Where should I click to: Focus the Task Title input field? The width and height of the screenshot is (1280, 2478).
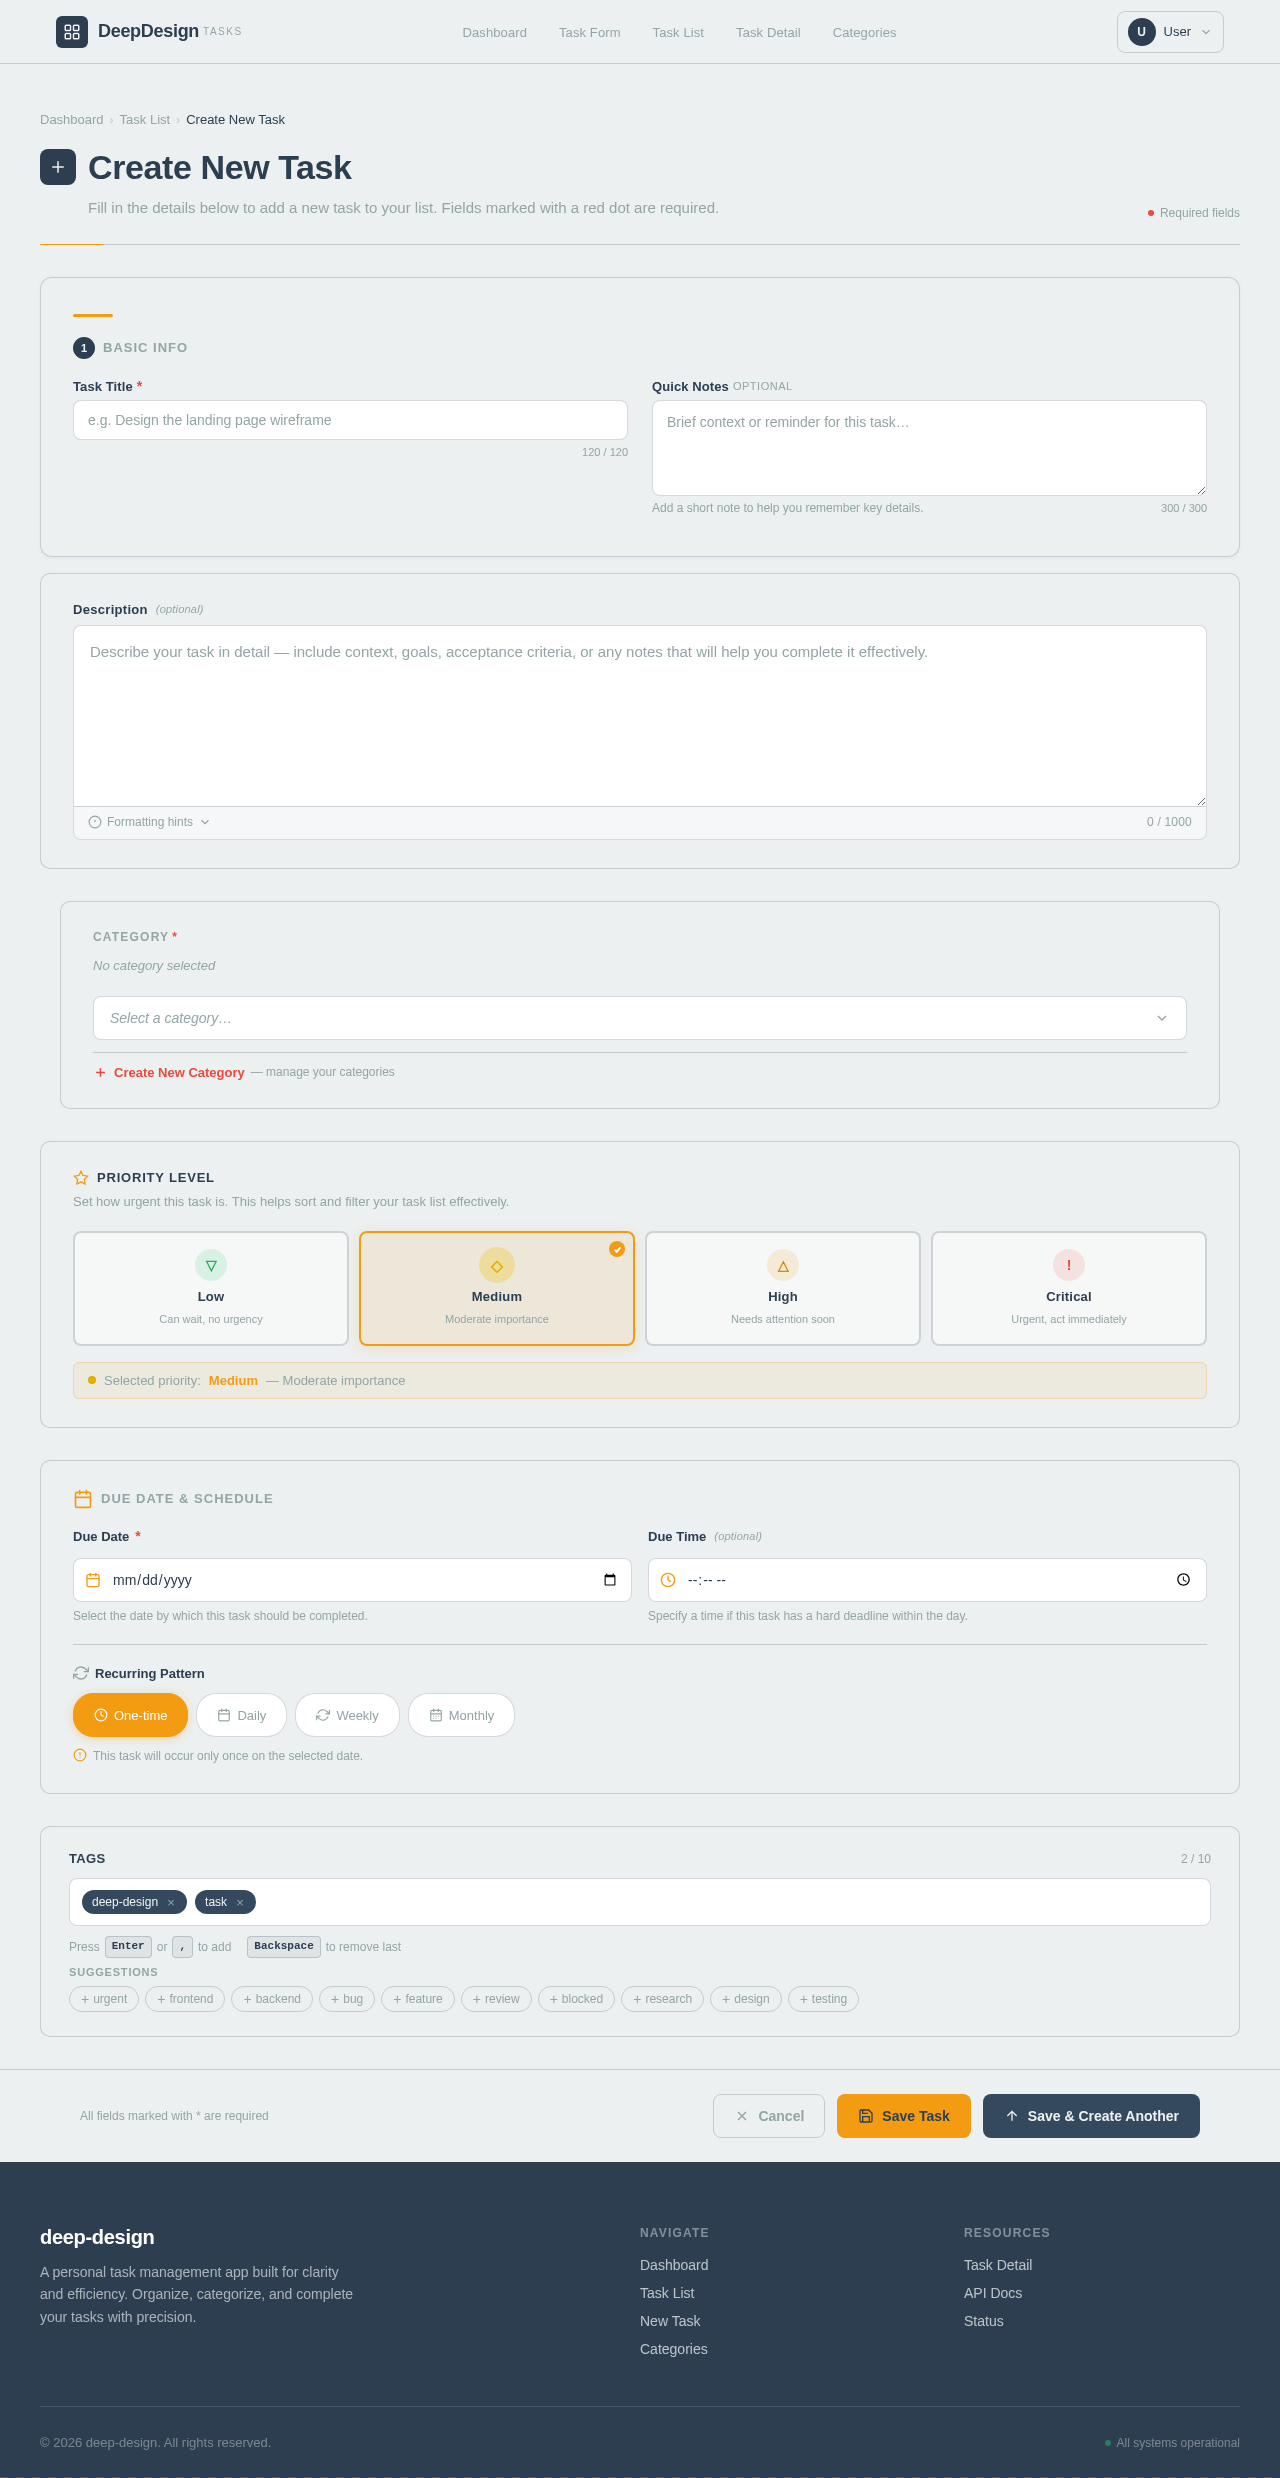(350, 420)
